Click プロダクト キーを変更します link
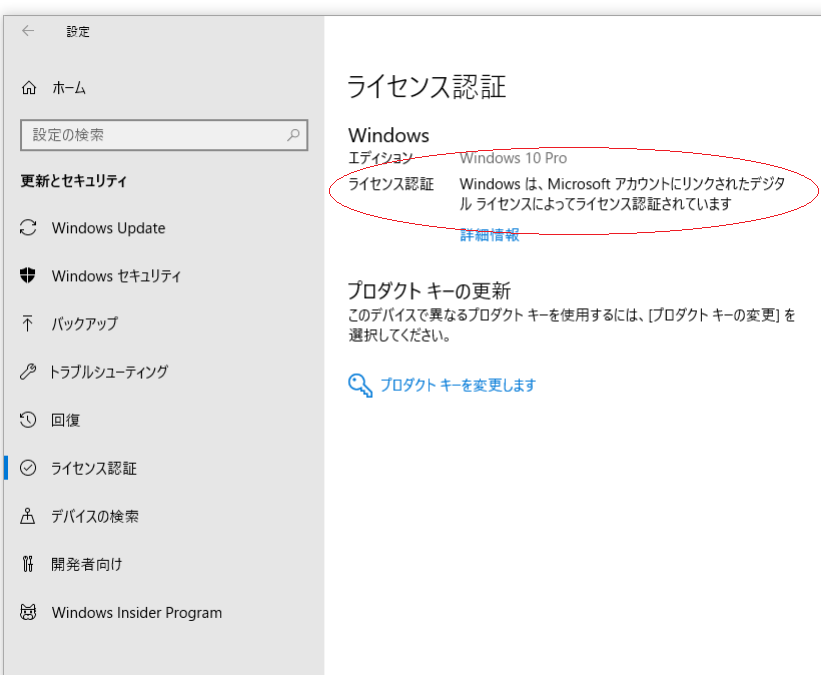The height and width of the screenshot is (675, 821). click(458, 385)
